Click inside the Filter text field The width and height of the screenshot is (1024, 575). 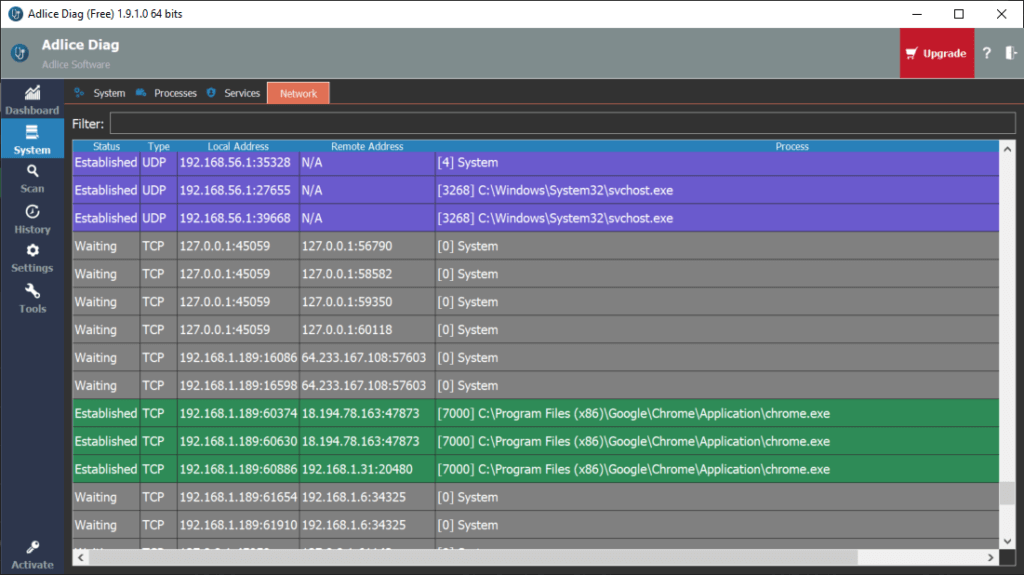[560, 124]
